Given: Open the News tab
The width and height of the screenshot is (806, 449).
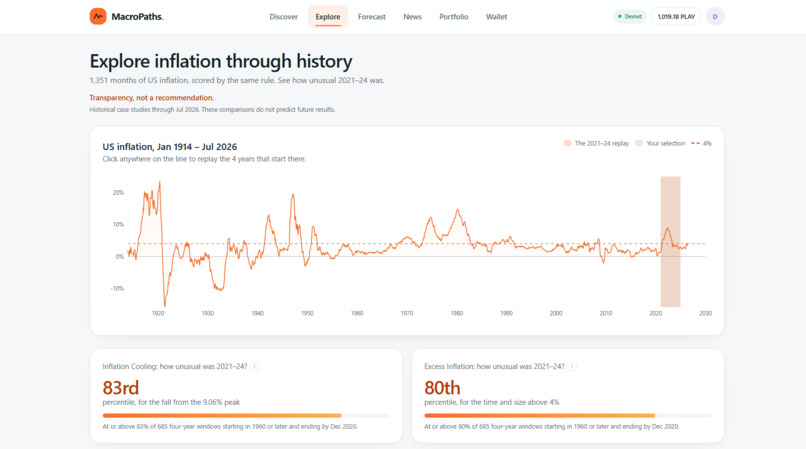Looking at the screenshot, I should point(412,17).
